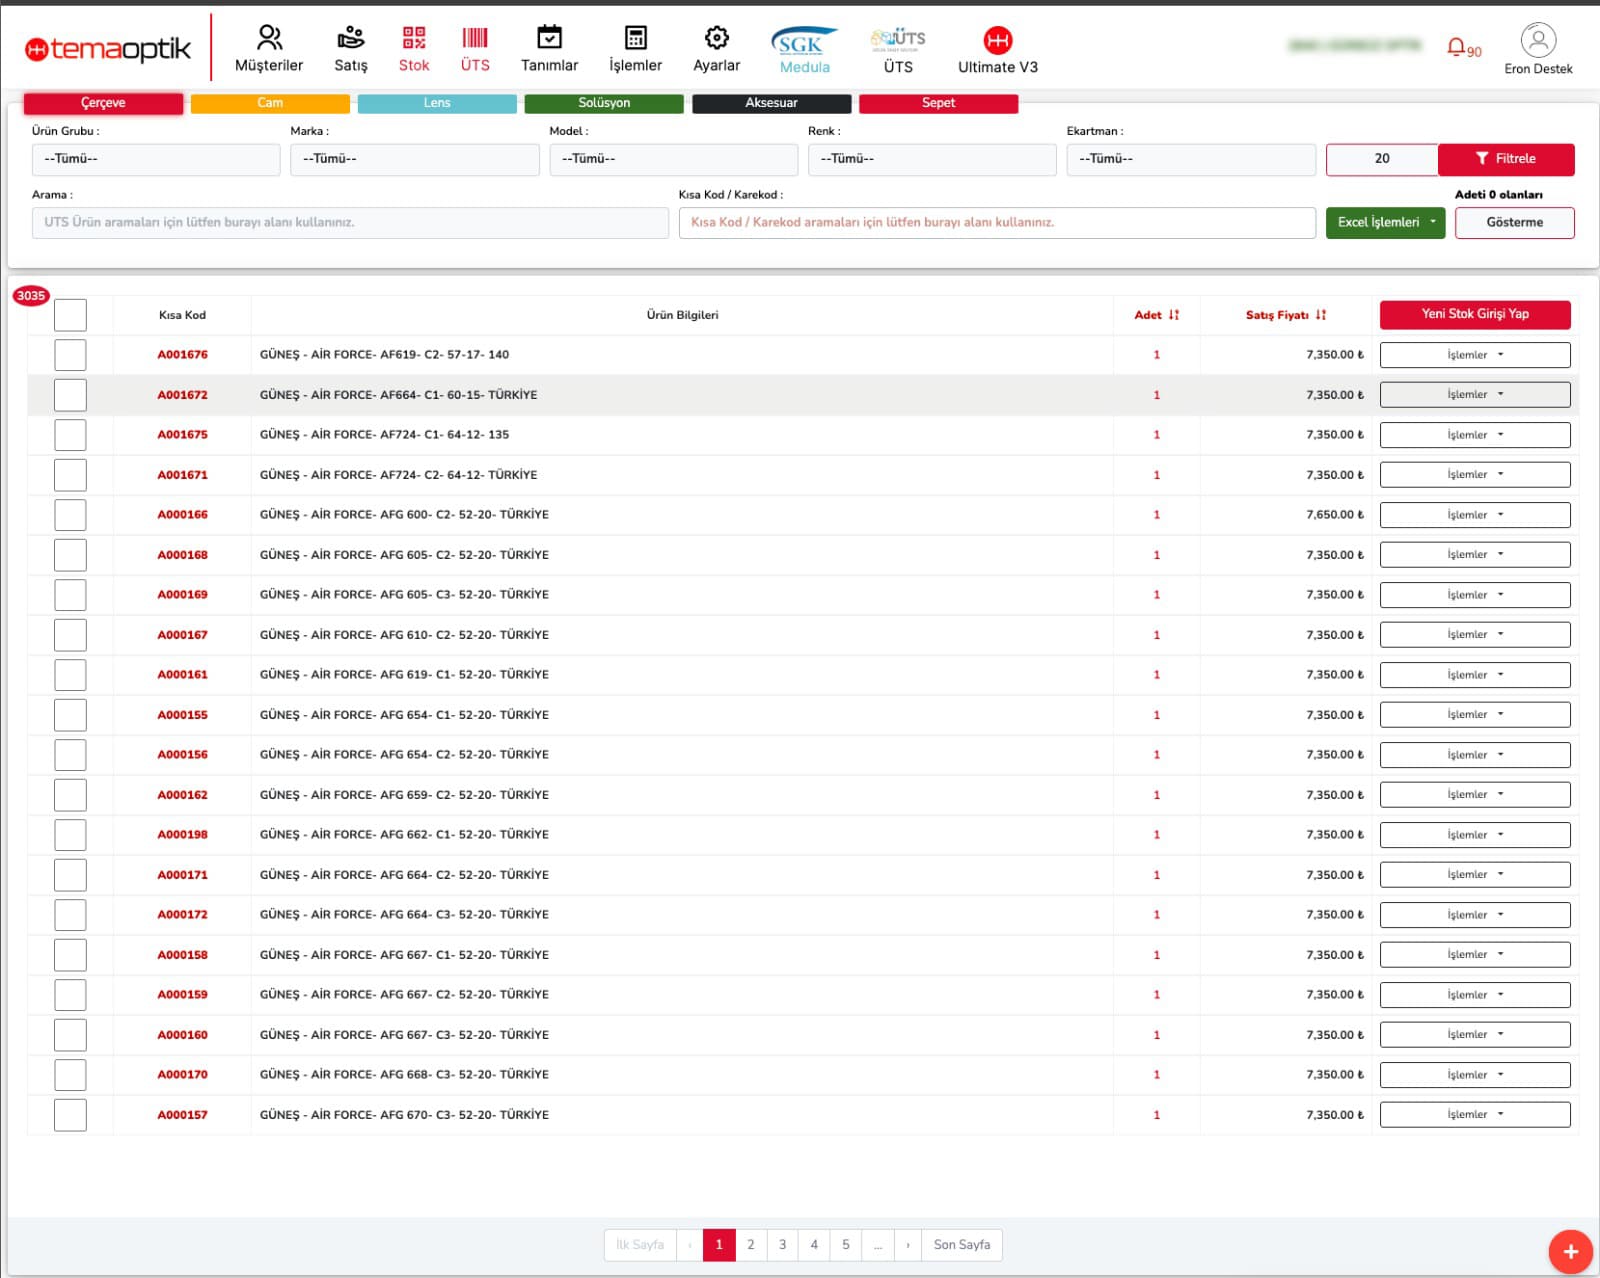Open the Model dropdown
Screen dimensions: 1600x1278
pos(674,160)
